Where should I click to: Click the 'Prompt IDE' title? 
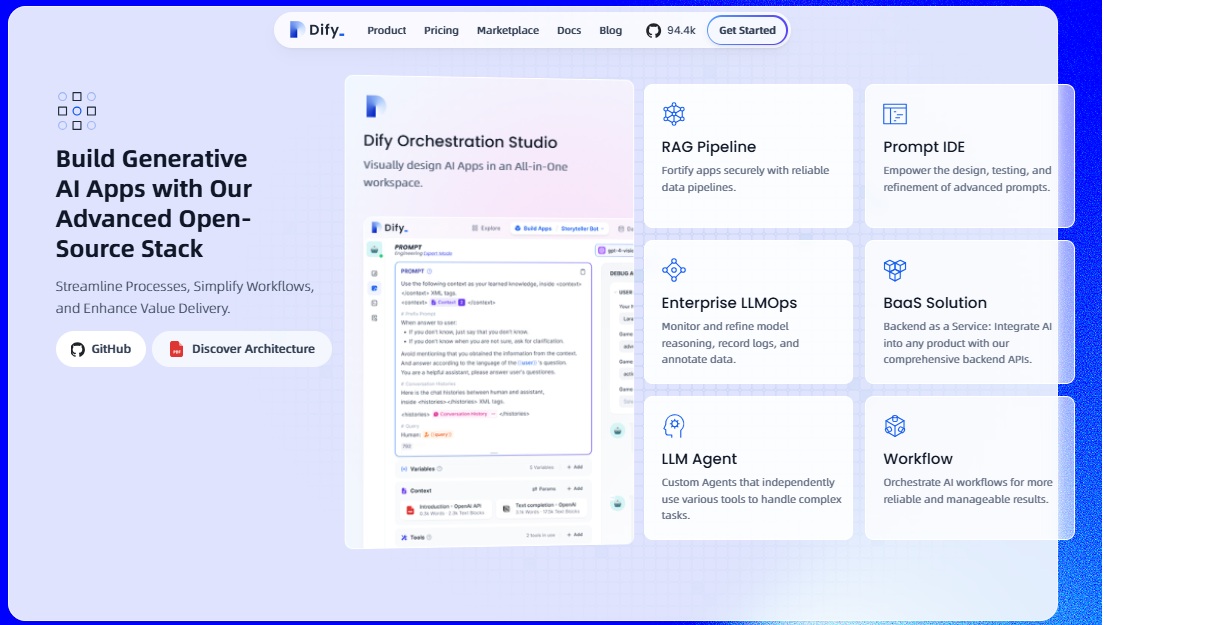tap(924, 147)
